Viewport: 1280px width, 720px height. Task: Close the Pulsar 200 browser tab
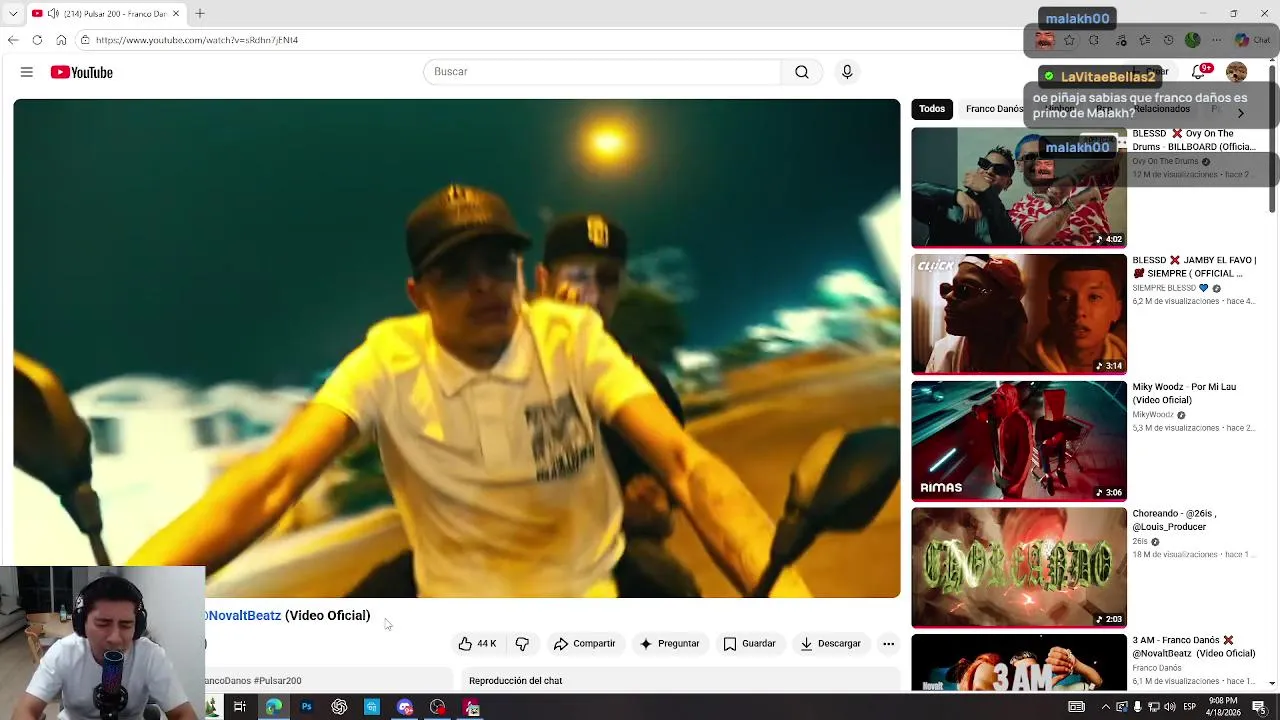pos(177,14)
